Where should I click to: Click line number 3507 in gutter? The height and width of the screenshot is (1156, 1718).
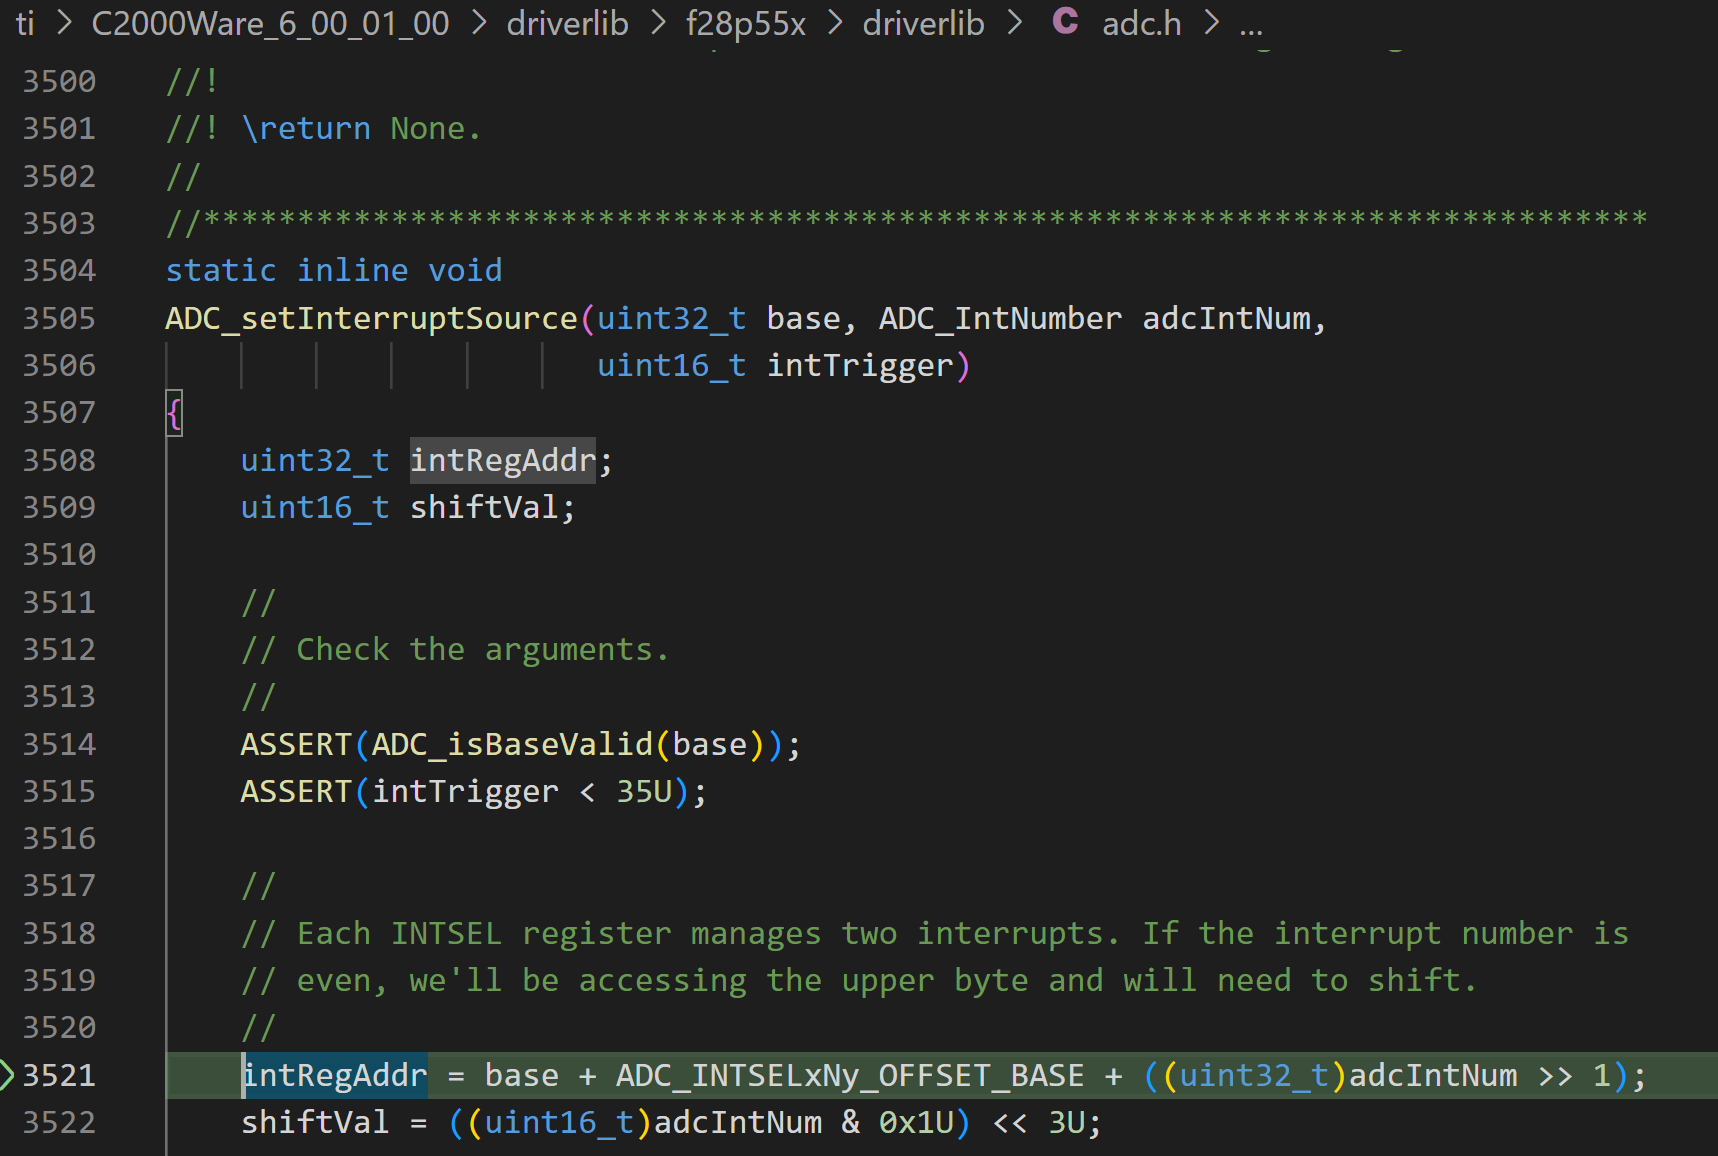(59, 413)
